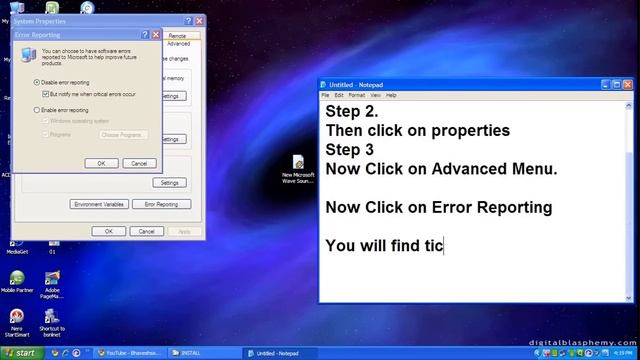Click the "Step 3" line in Notepad

coord(349,149)
